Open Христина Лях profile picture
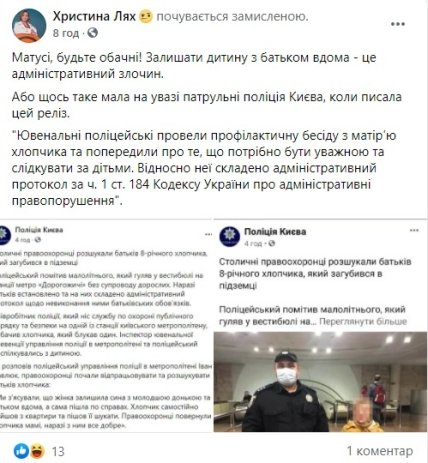This screenshot has width=428, height=463. (29, 25)
